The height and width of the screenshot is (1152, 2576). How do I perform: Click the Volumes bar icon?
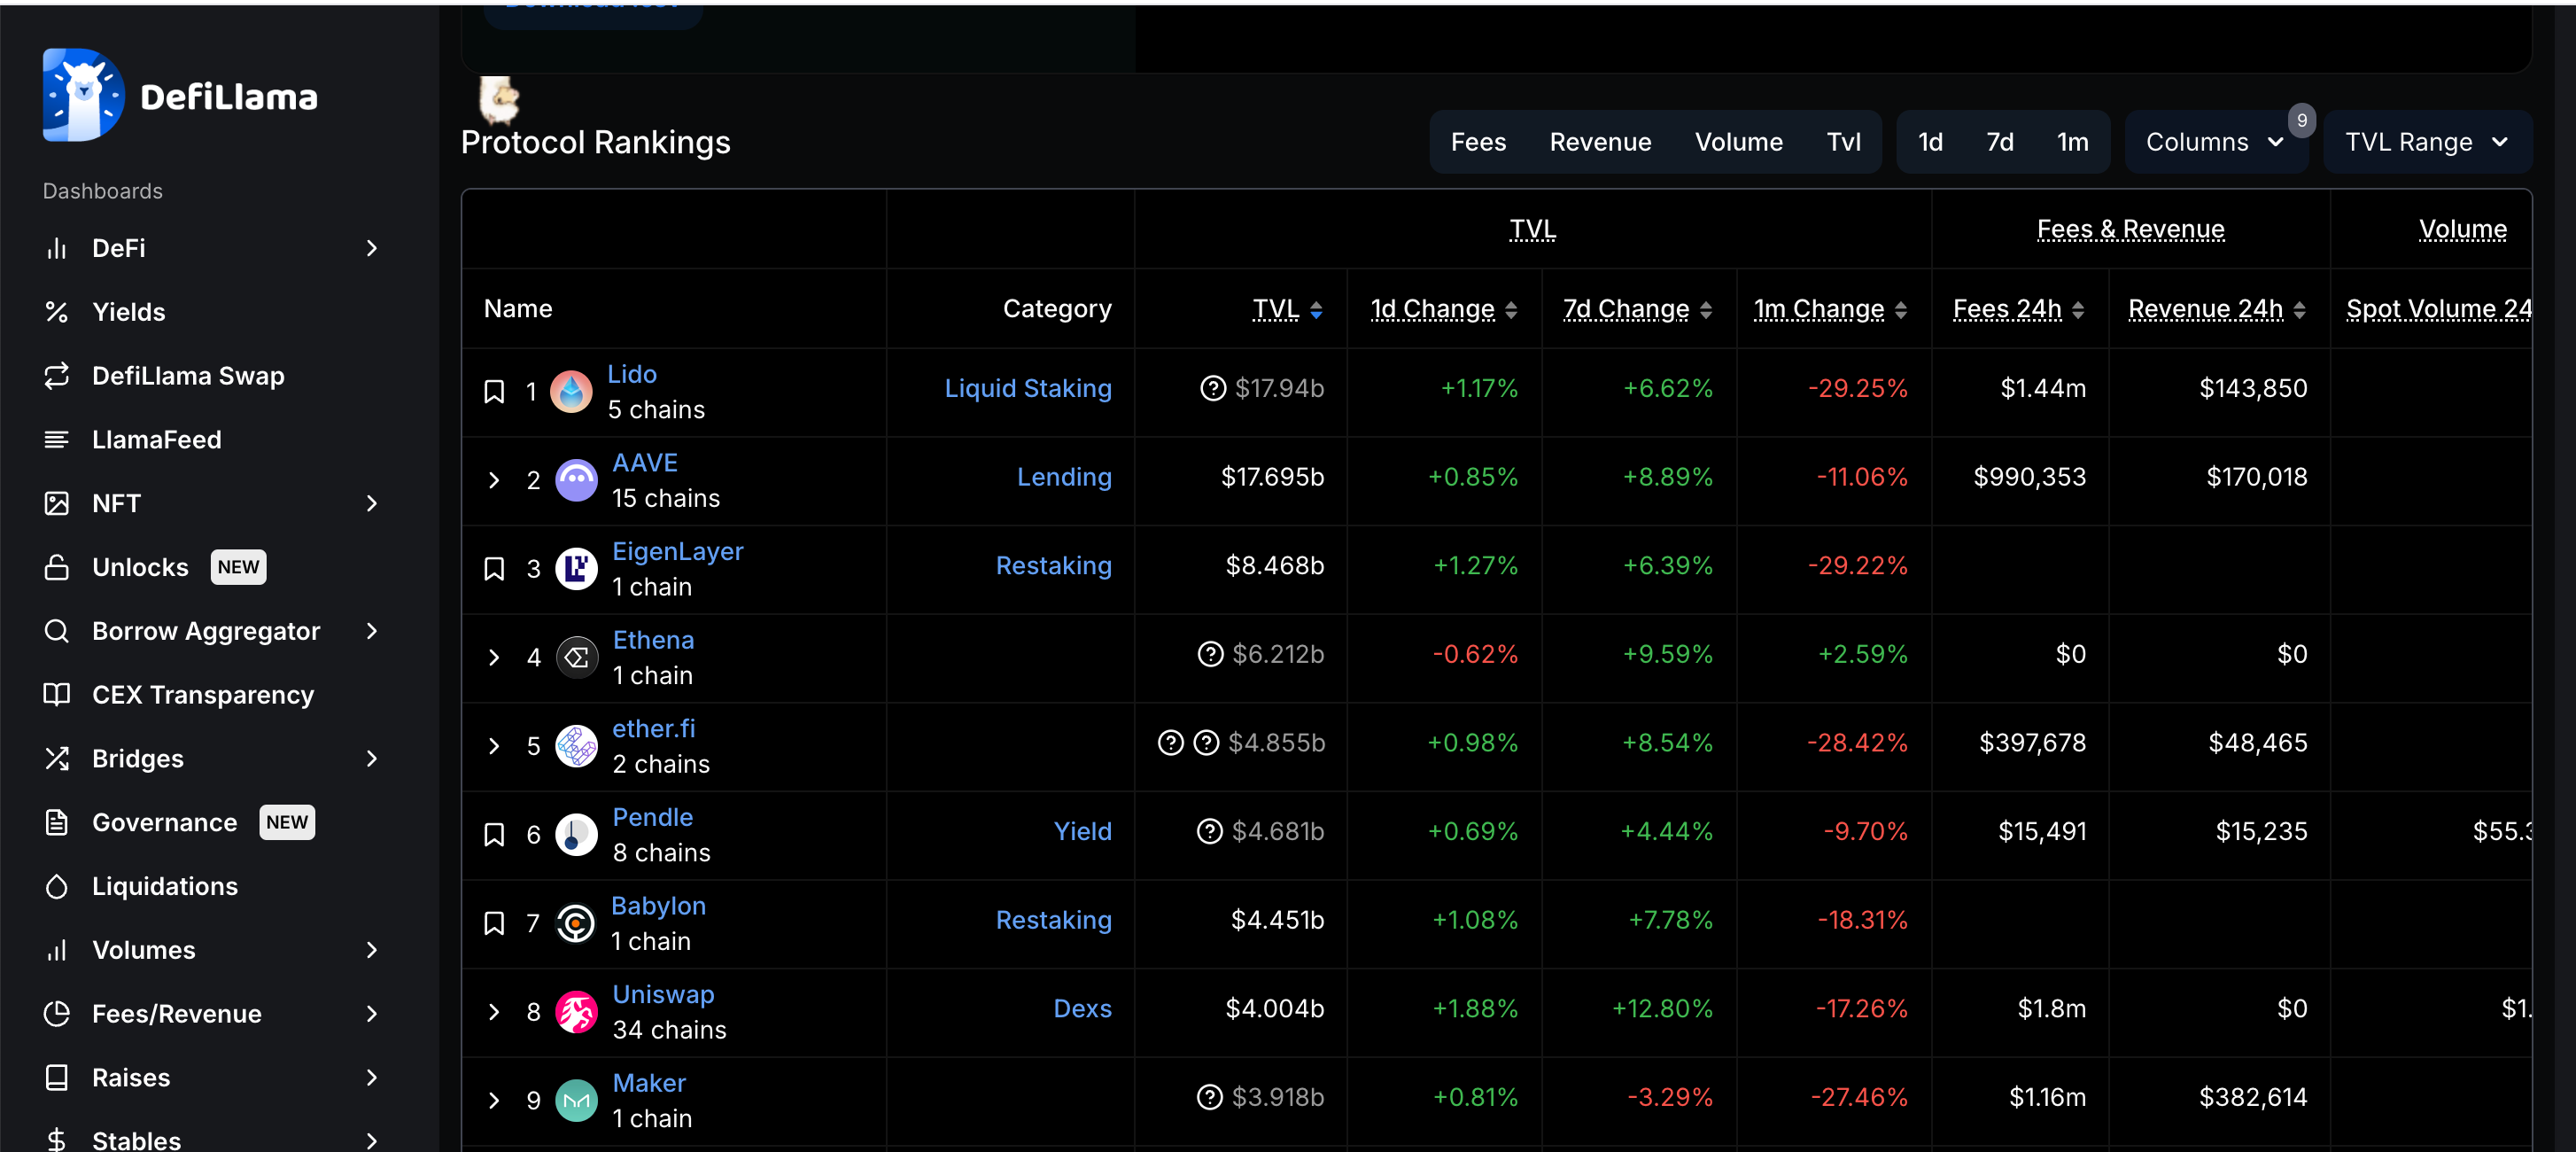(x=57, y=950)
